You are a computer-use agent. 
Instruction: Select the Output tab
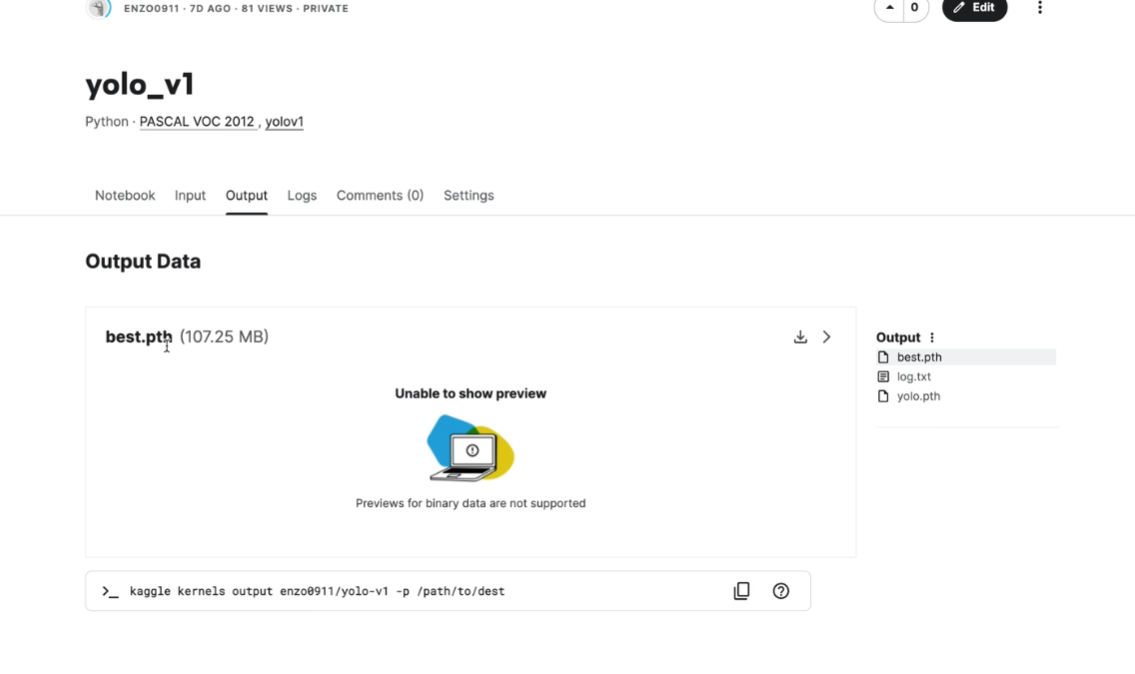[x=246, y=195]
